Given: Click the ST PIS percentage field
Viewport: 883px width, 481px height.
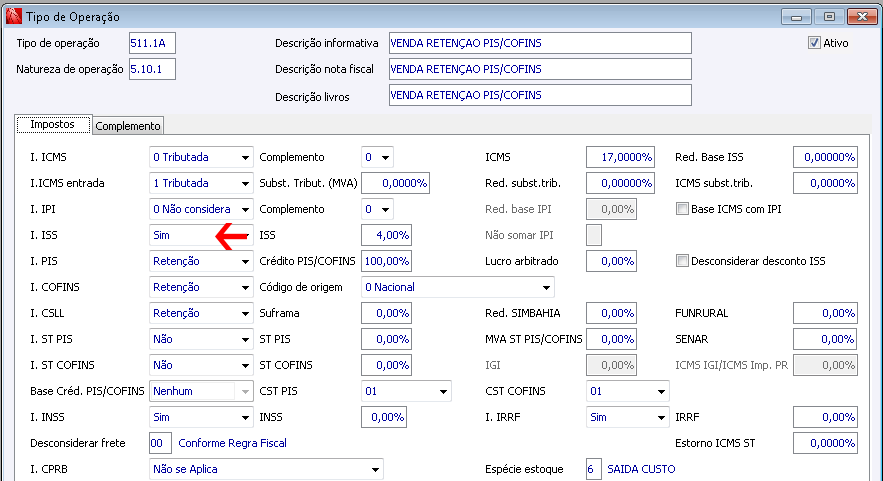Looking at the screenshot, I should 386,339.
